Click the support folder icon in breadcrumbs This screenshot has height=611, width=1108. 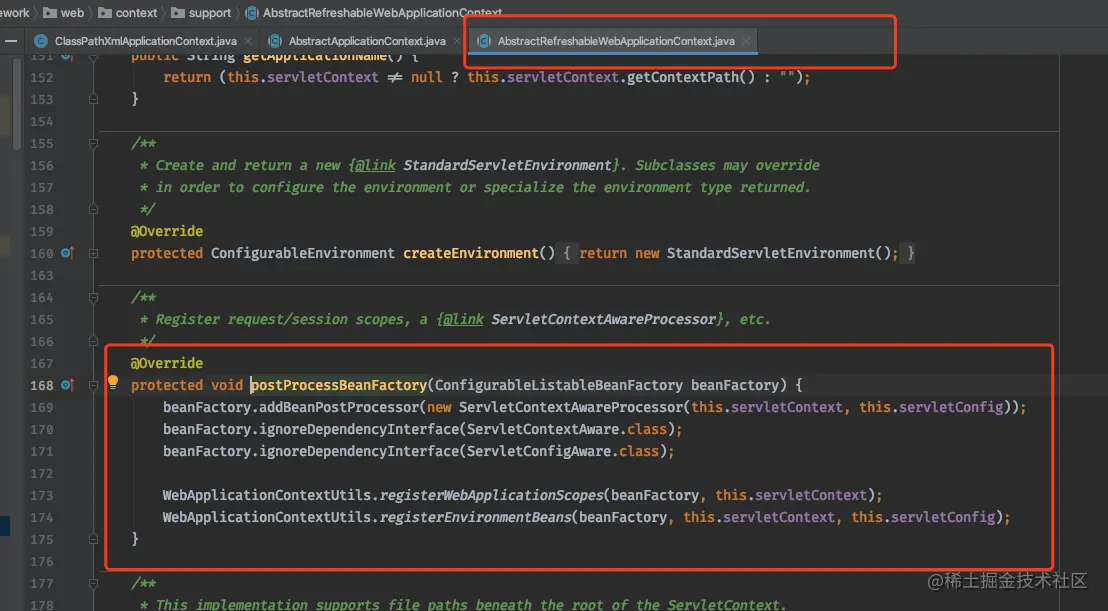click(178, 13)
